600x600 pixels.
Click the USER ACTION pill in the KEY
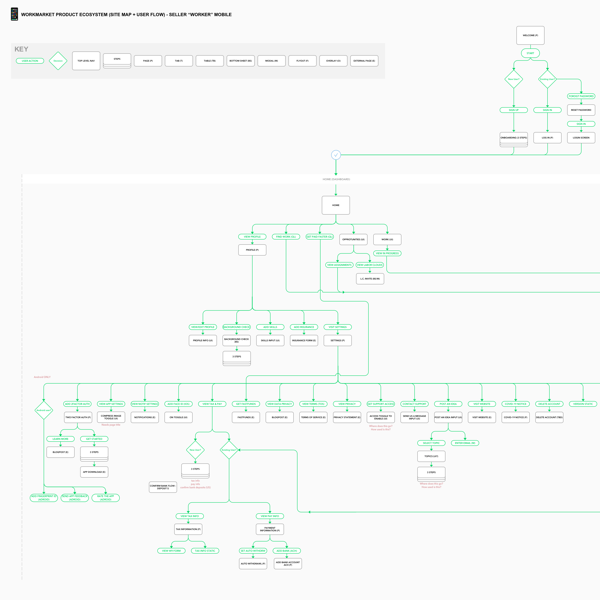[x=30, y=61]
